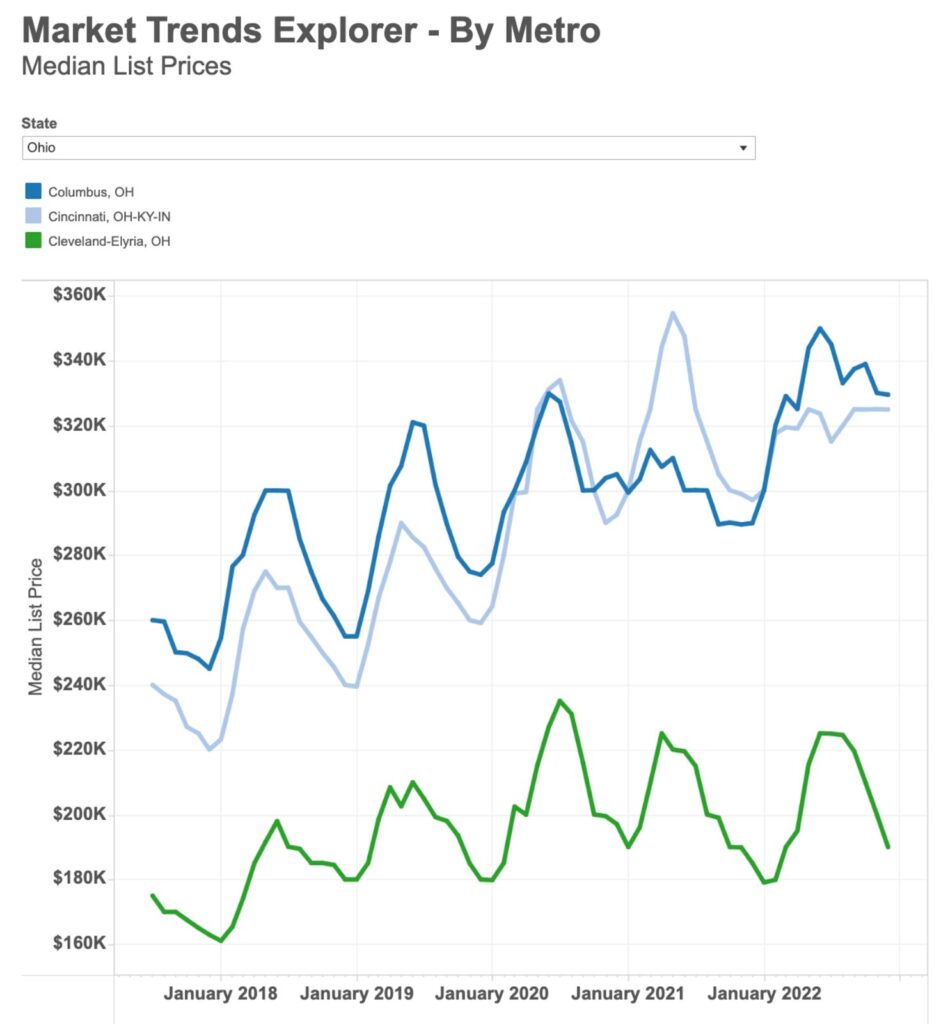Click the $160K y-axis label

pyautogui.click(x=79, y=944)
